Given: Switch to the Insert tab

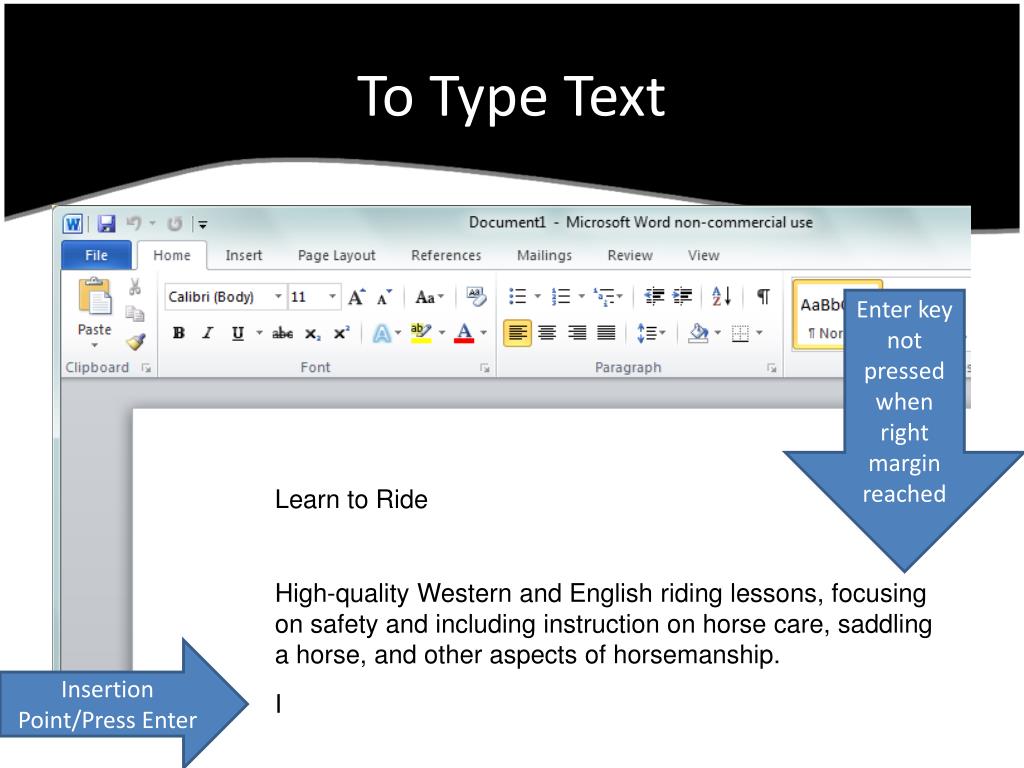Looking at the screenshot, I should click(x=244, y=255).
